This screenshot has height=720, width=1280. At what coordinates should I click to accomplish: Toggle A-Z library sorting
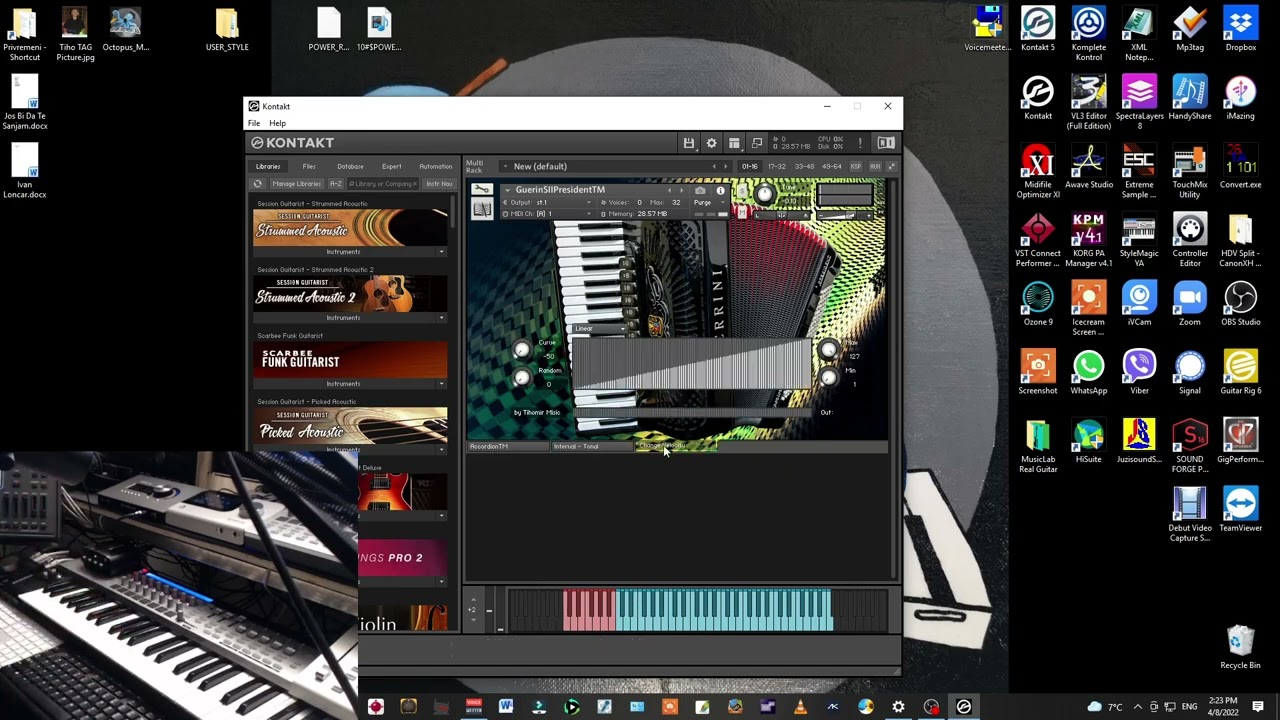(x=335, y=184)
